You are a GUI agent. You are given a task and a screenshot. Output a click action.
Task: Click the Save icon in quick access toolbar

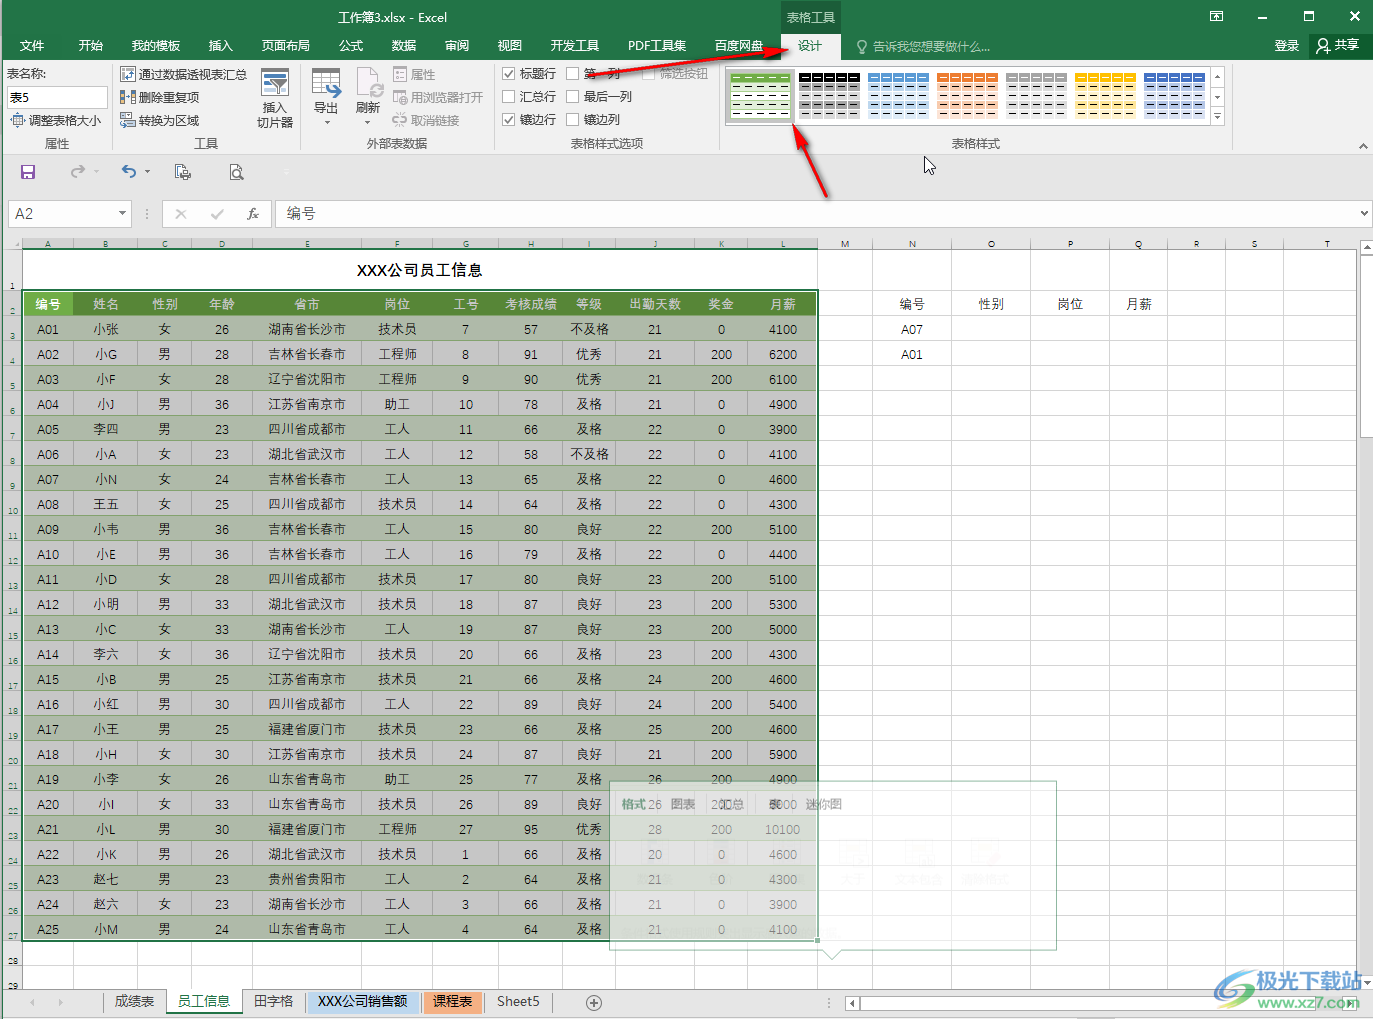tap(28, 172)
